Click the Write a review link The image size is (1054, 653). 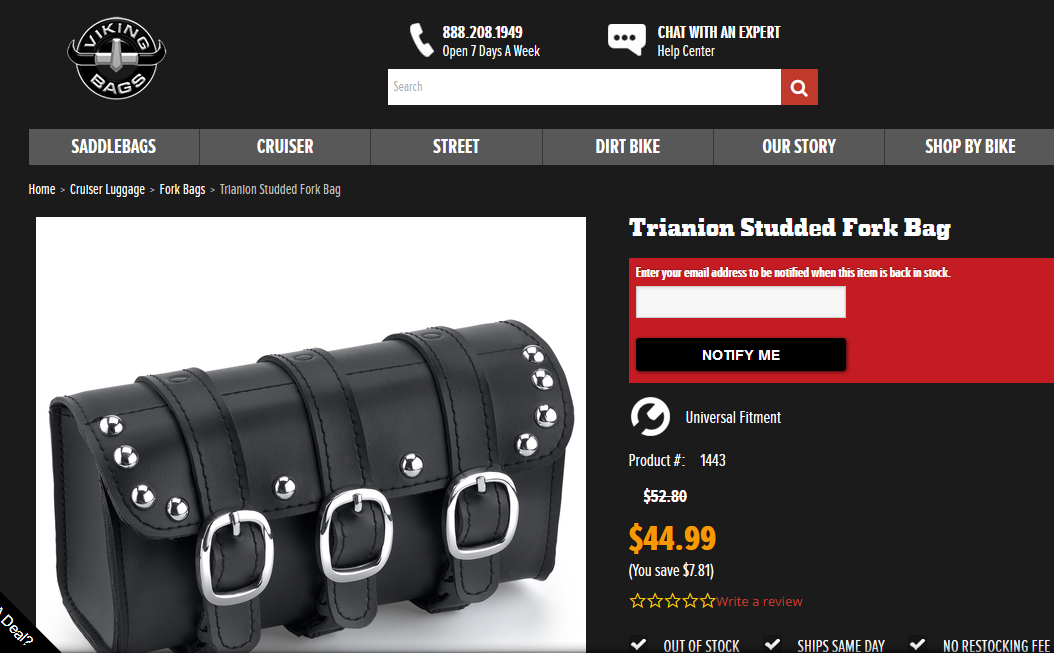tap(759, 601)
